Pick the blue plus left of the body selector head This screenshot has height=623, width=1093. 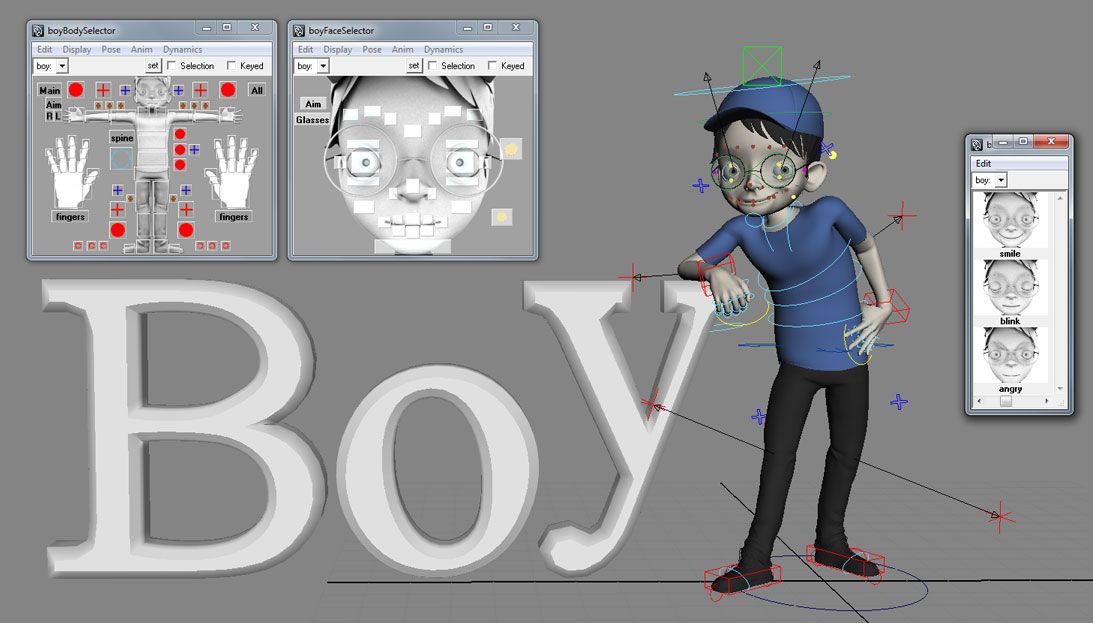(x=125, y=90)
